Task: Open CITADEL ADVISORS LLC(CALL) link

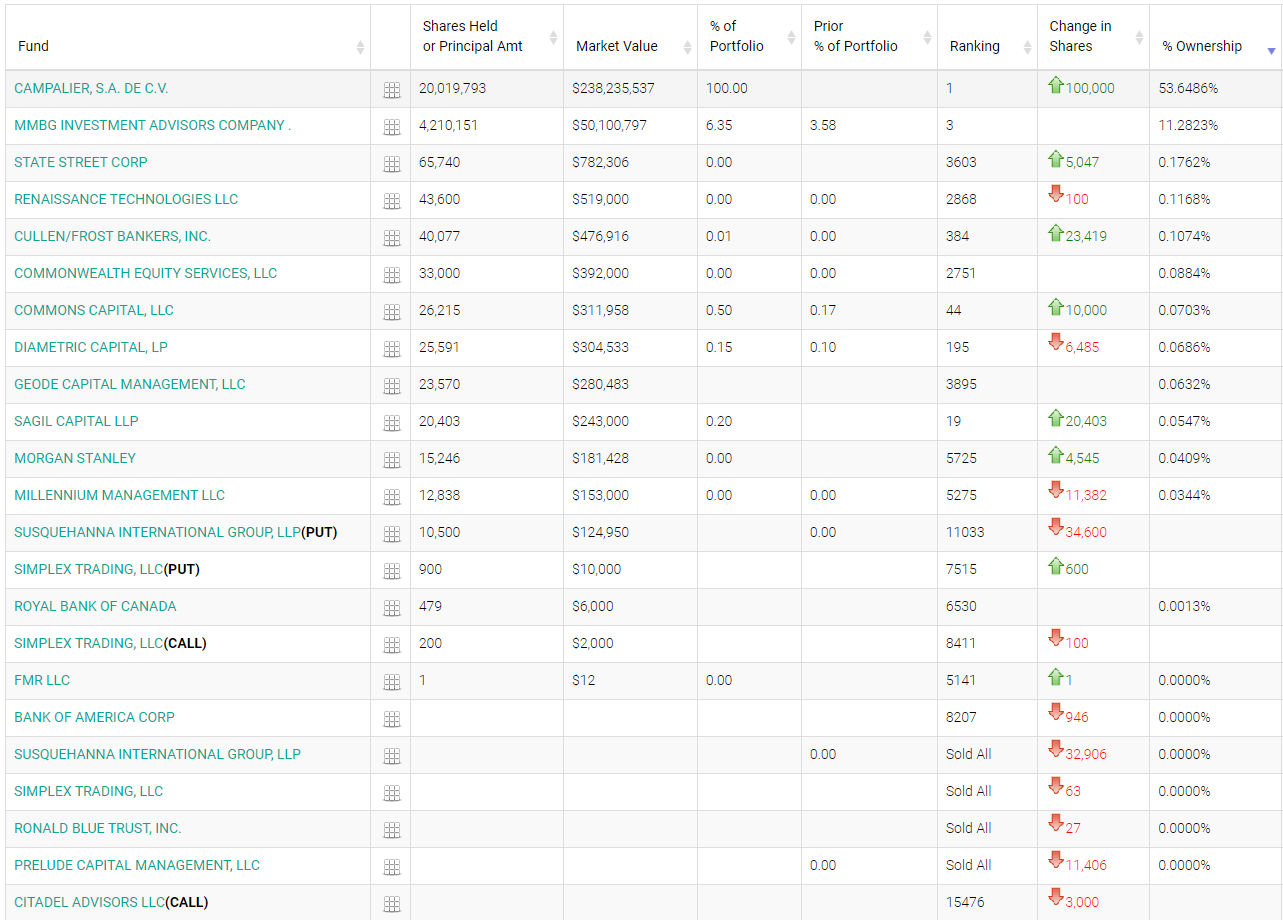Action: [x=111, y=902]
